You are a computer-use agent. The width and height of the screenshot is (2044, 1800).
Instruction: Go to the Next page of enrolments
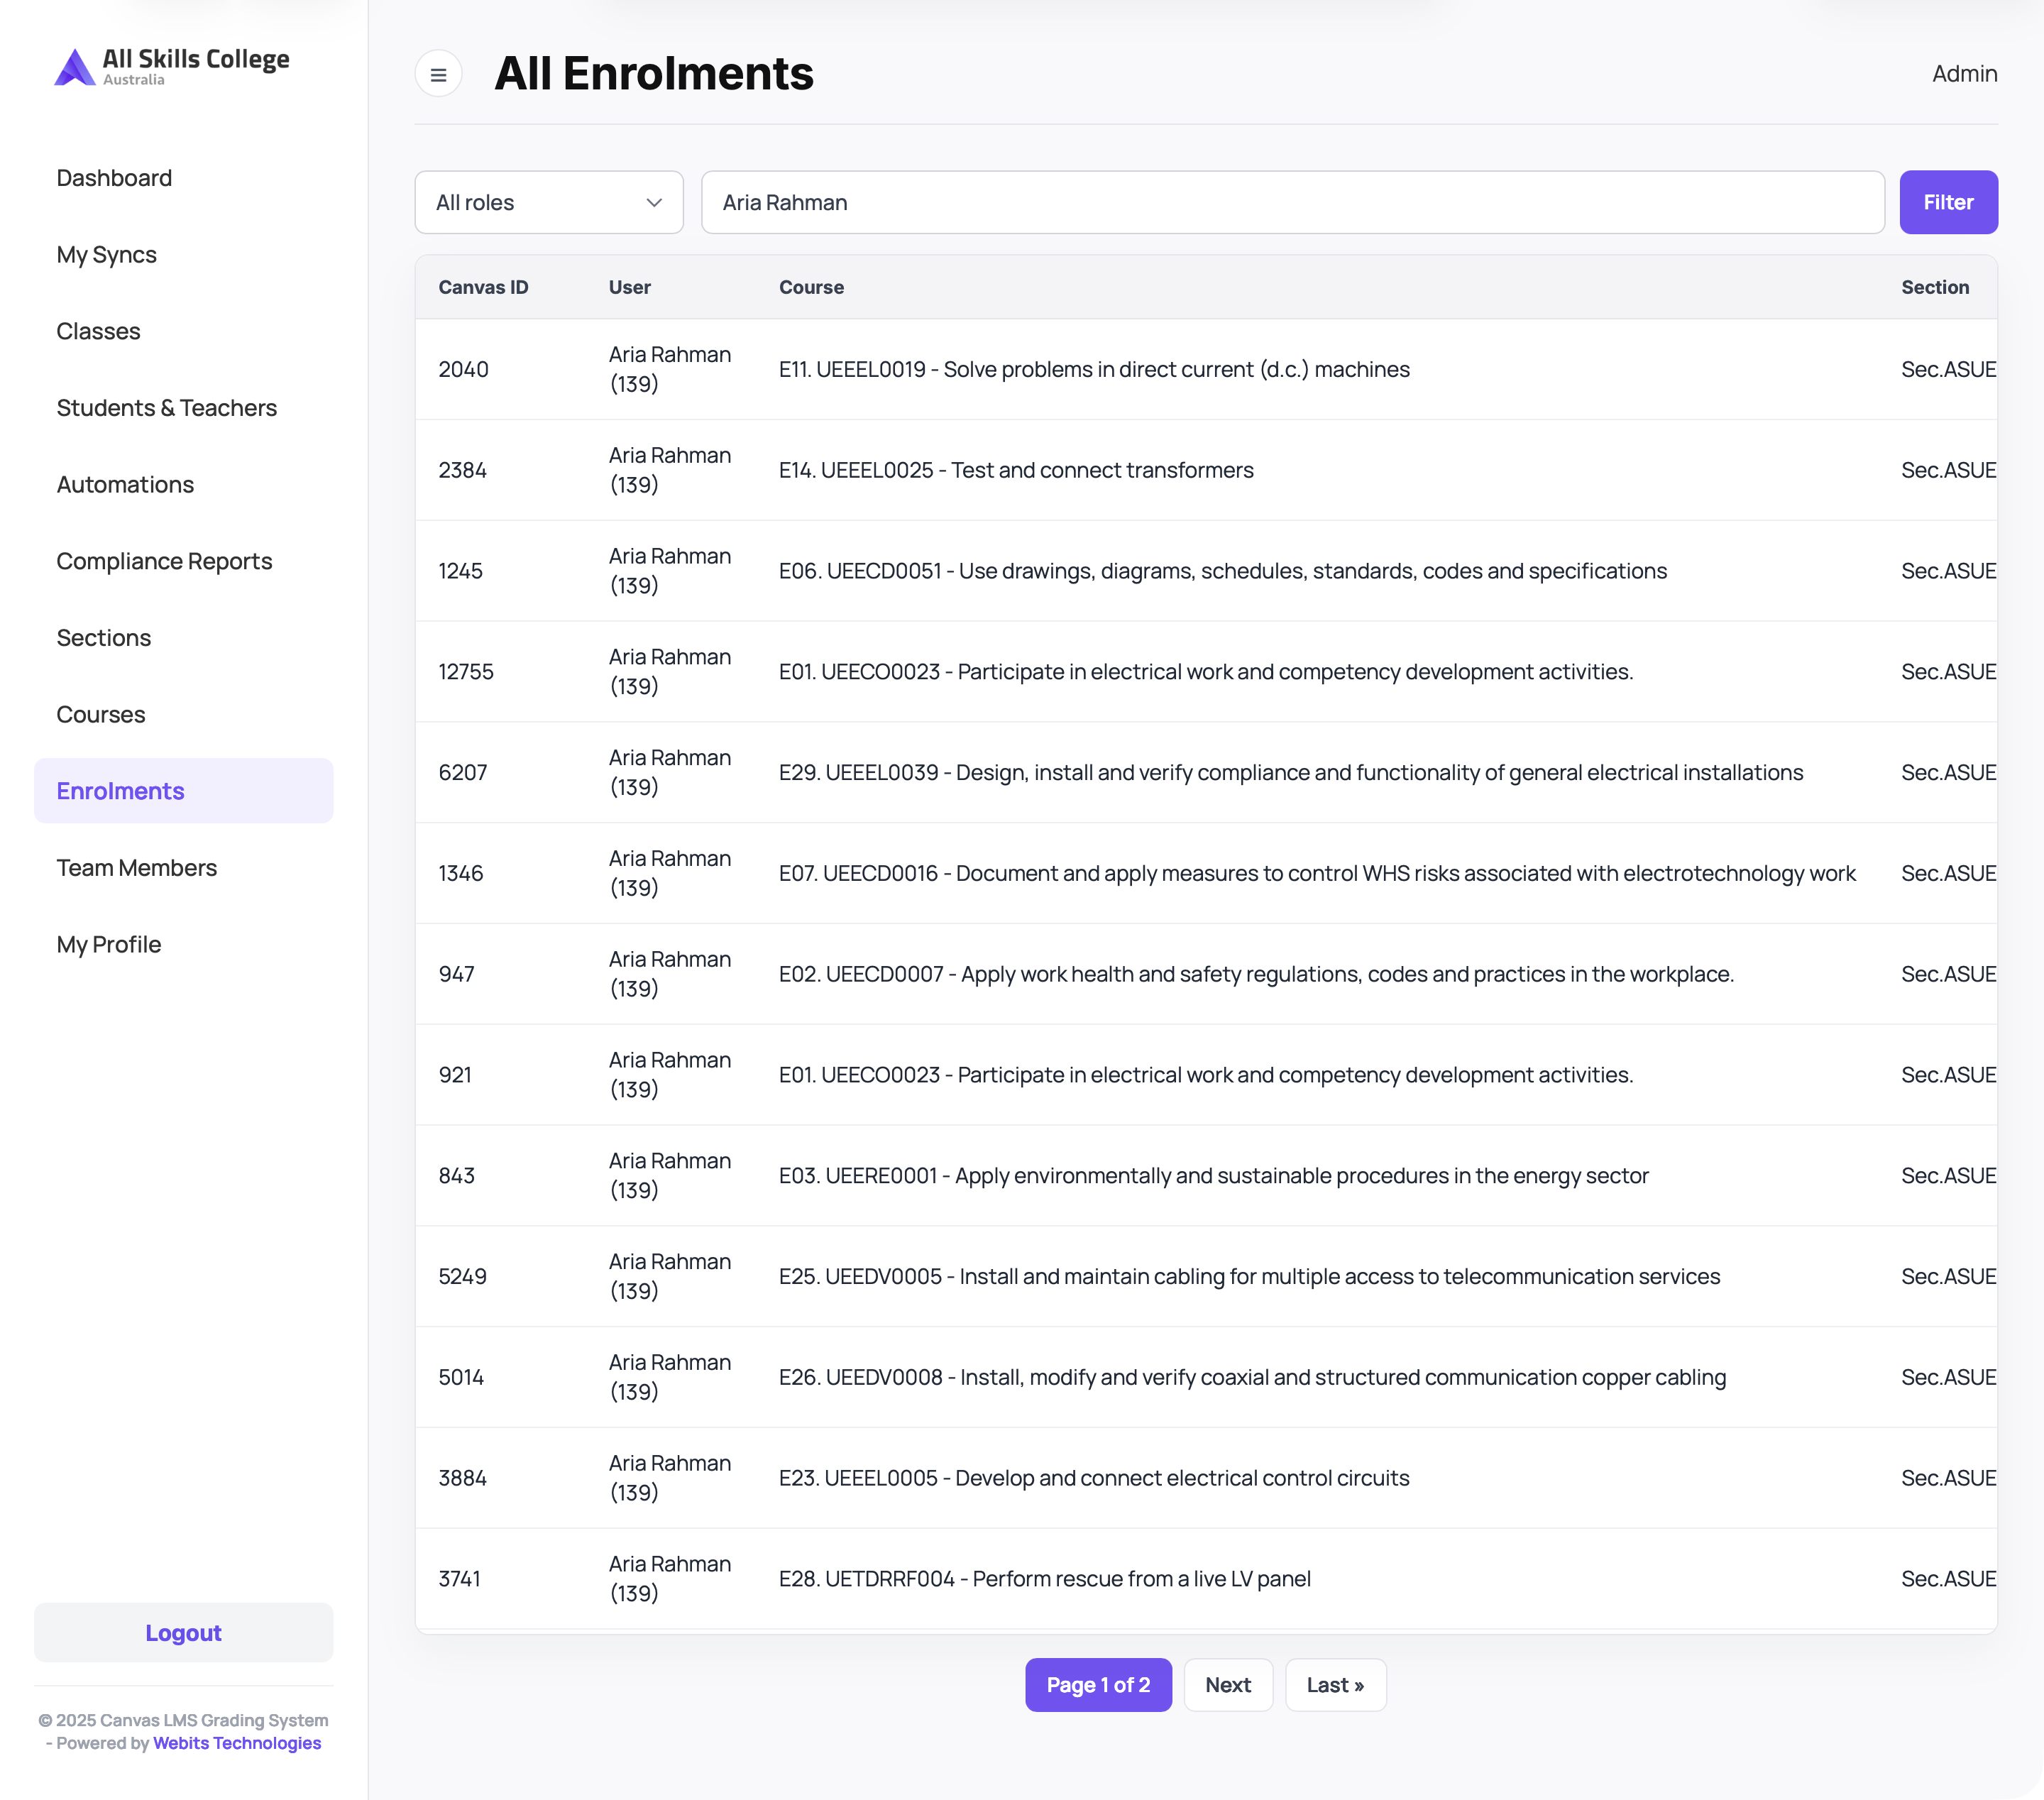(1228, 1685)
